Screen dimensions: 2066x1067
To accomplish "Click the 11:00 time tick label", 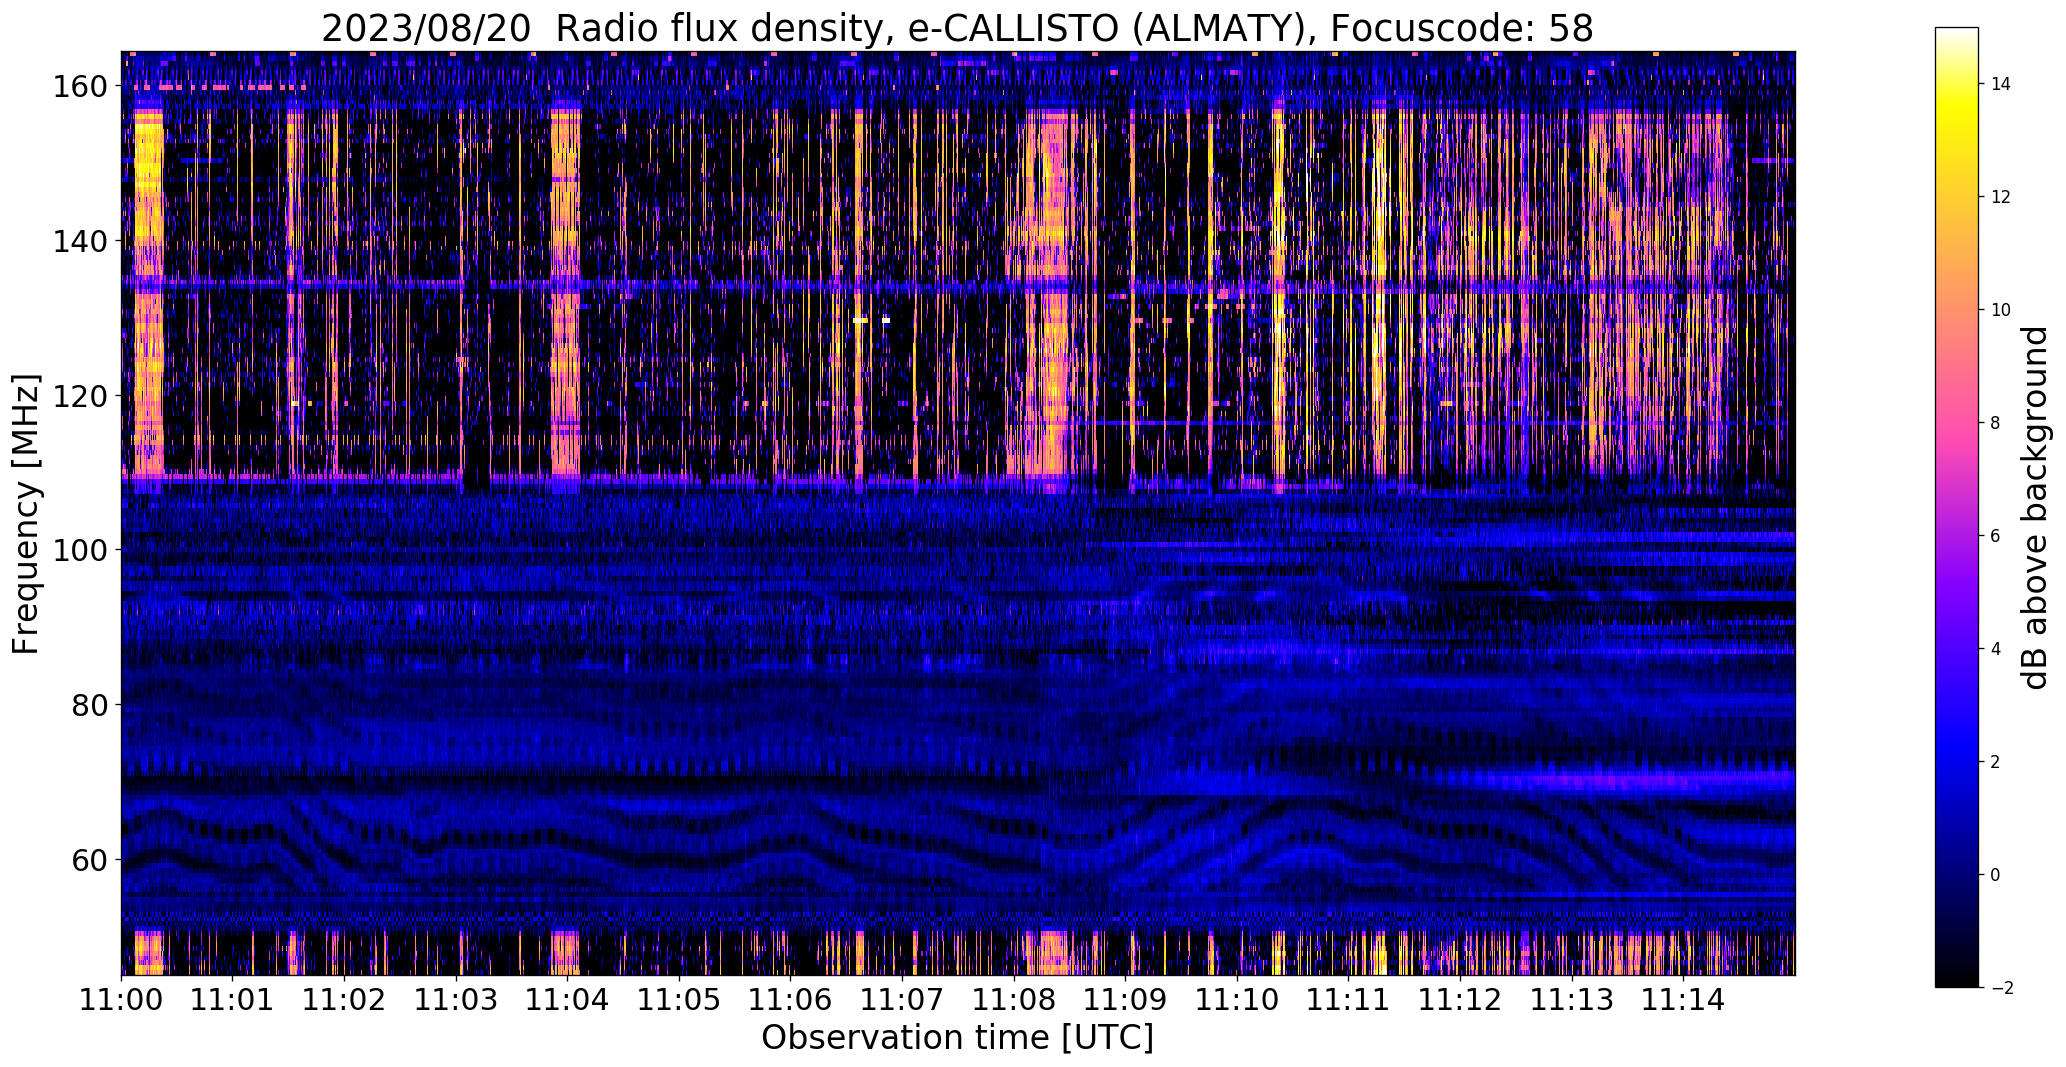I will click(x=122, y=998).
